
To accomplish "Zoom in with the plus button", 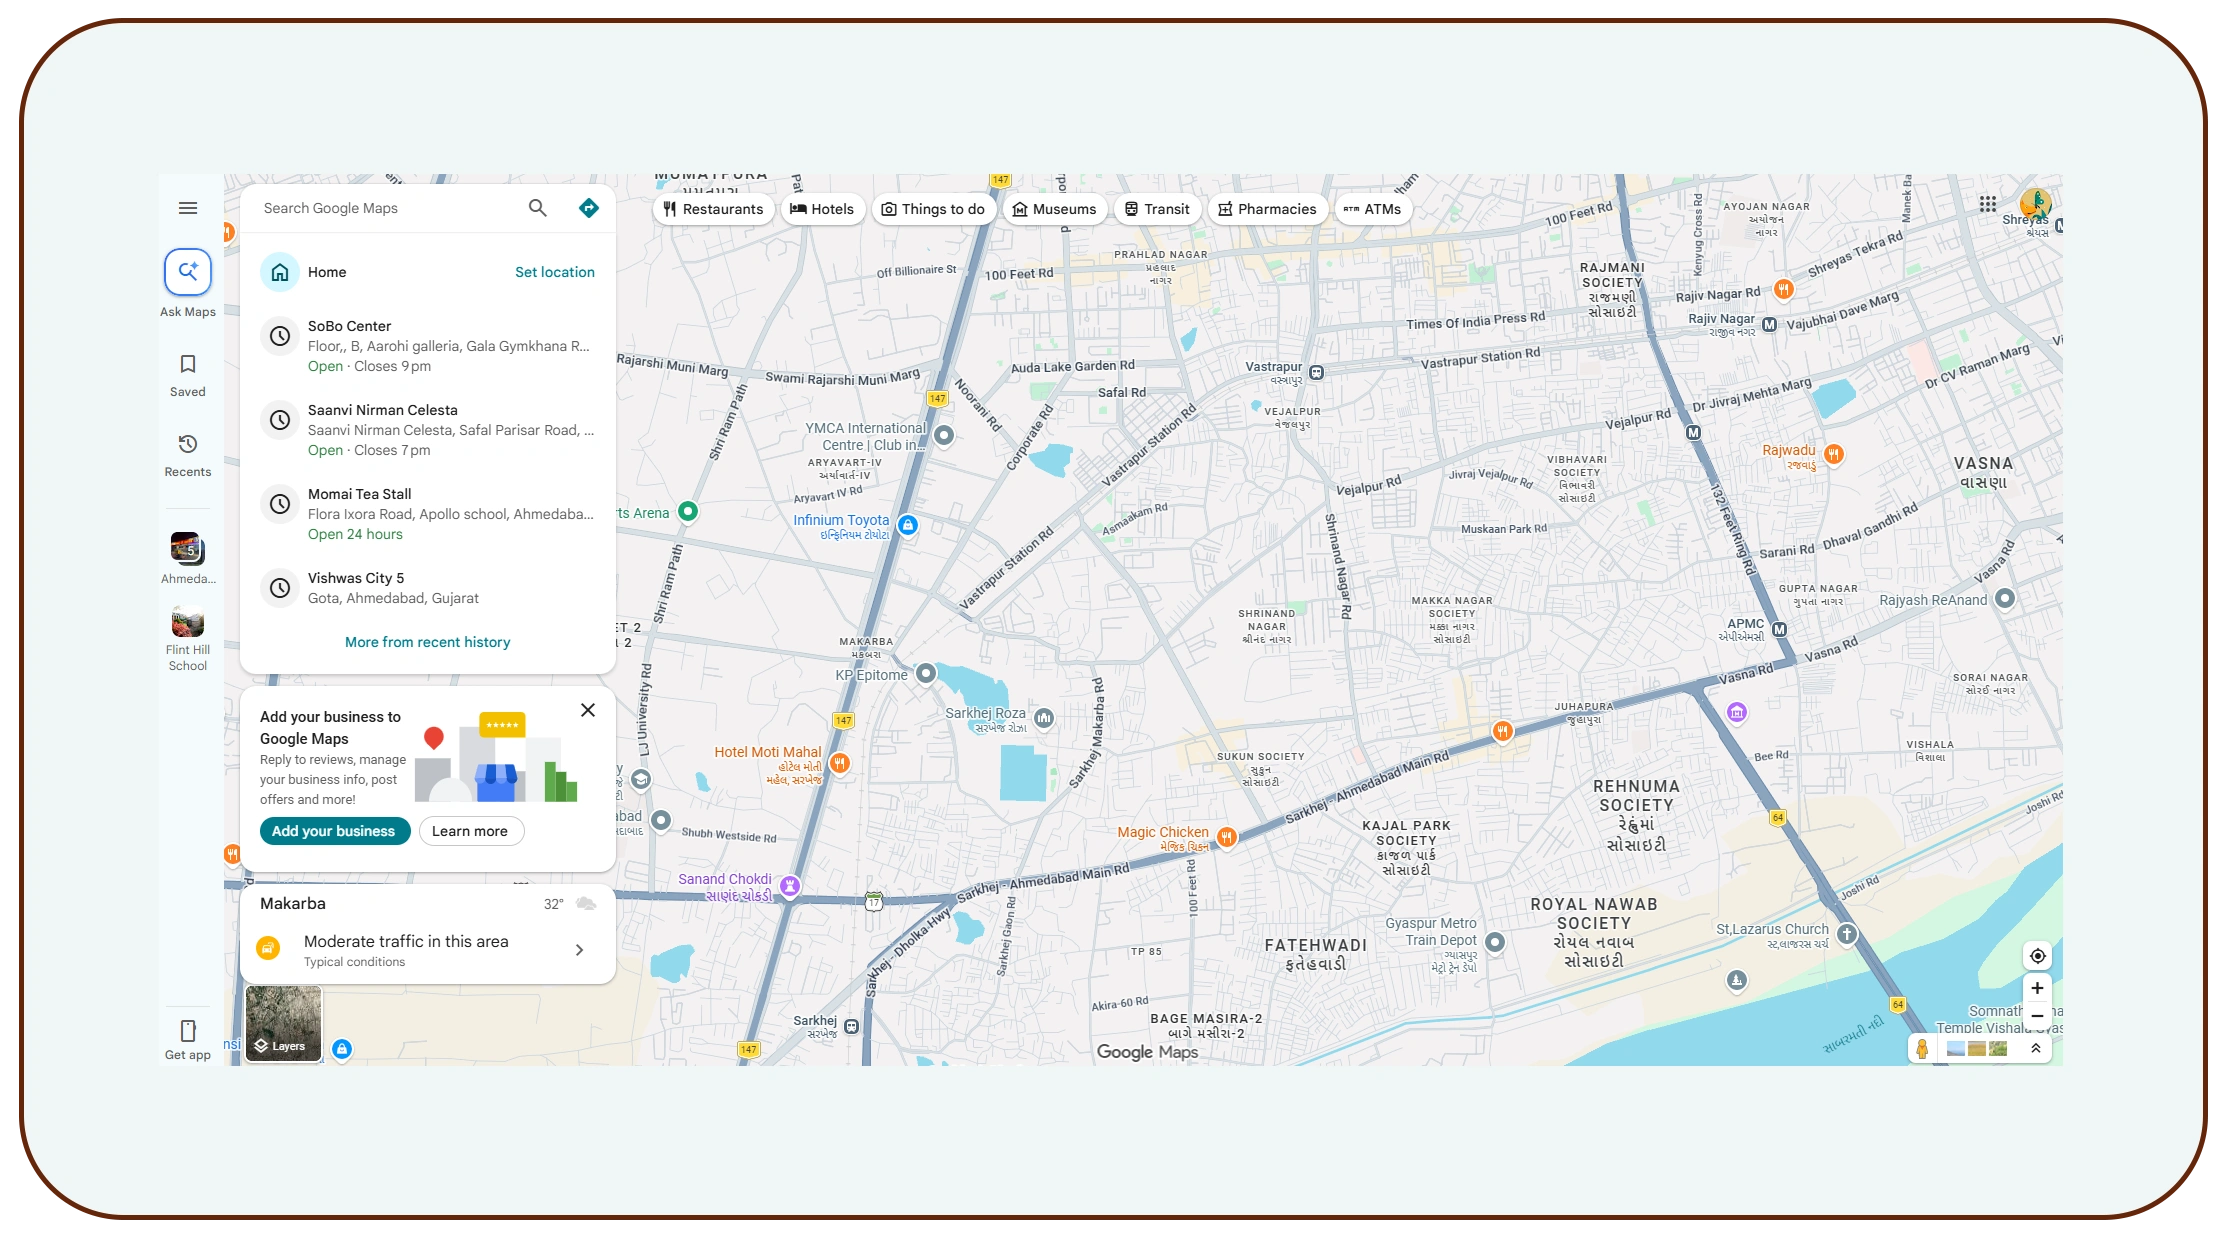I will tap(2037, 988).
